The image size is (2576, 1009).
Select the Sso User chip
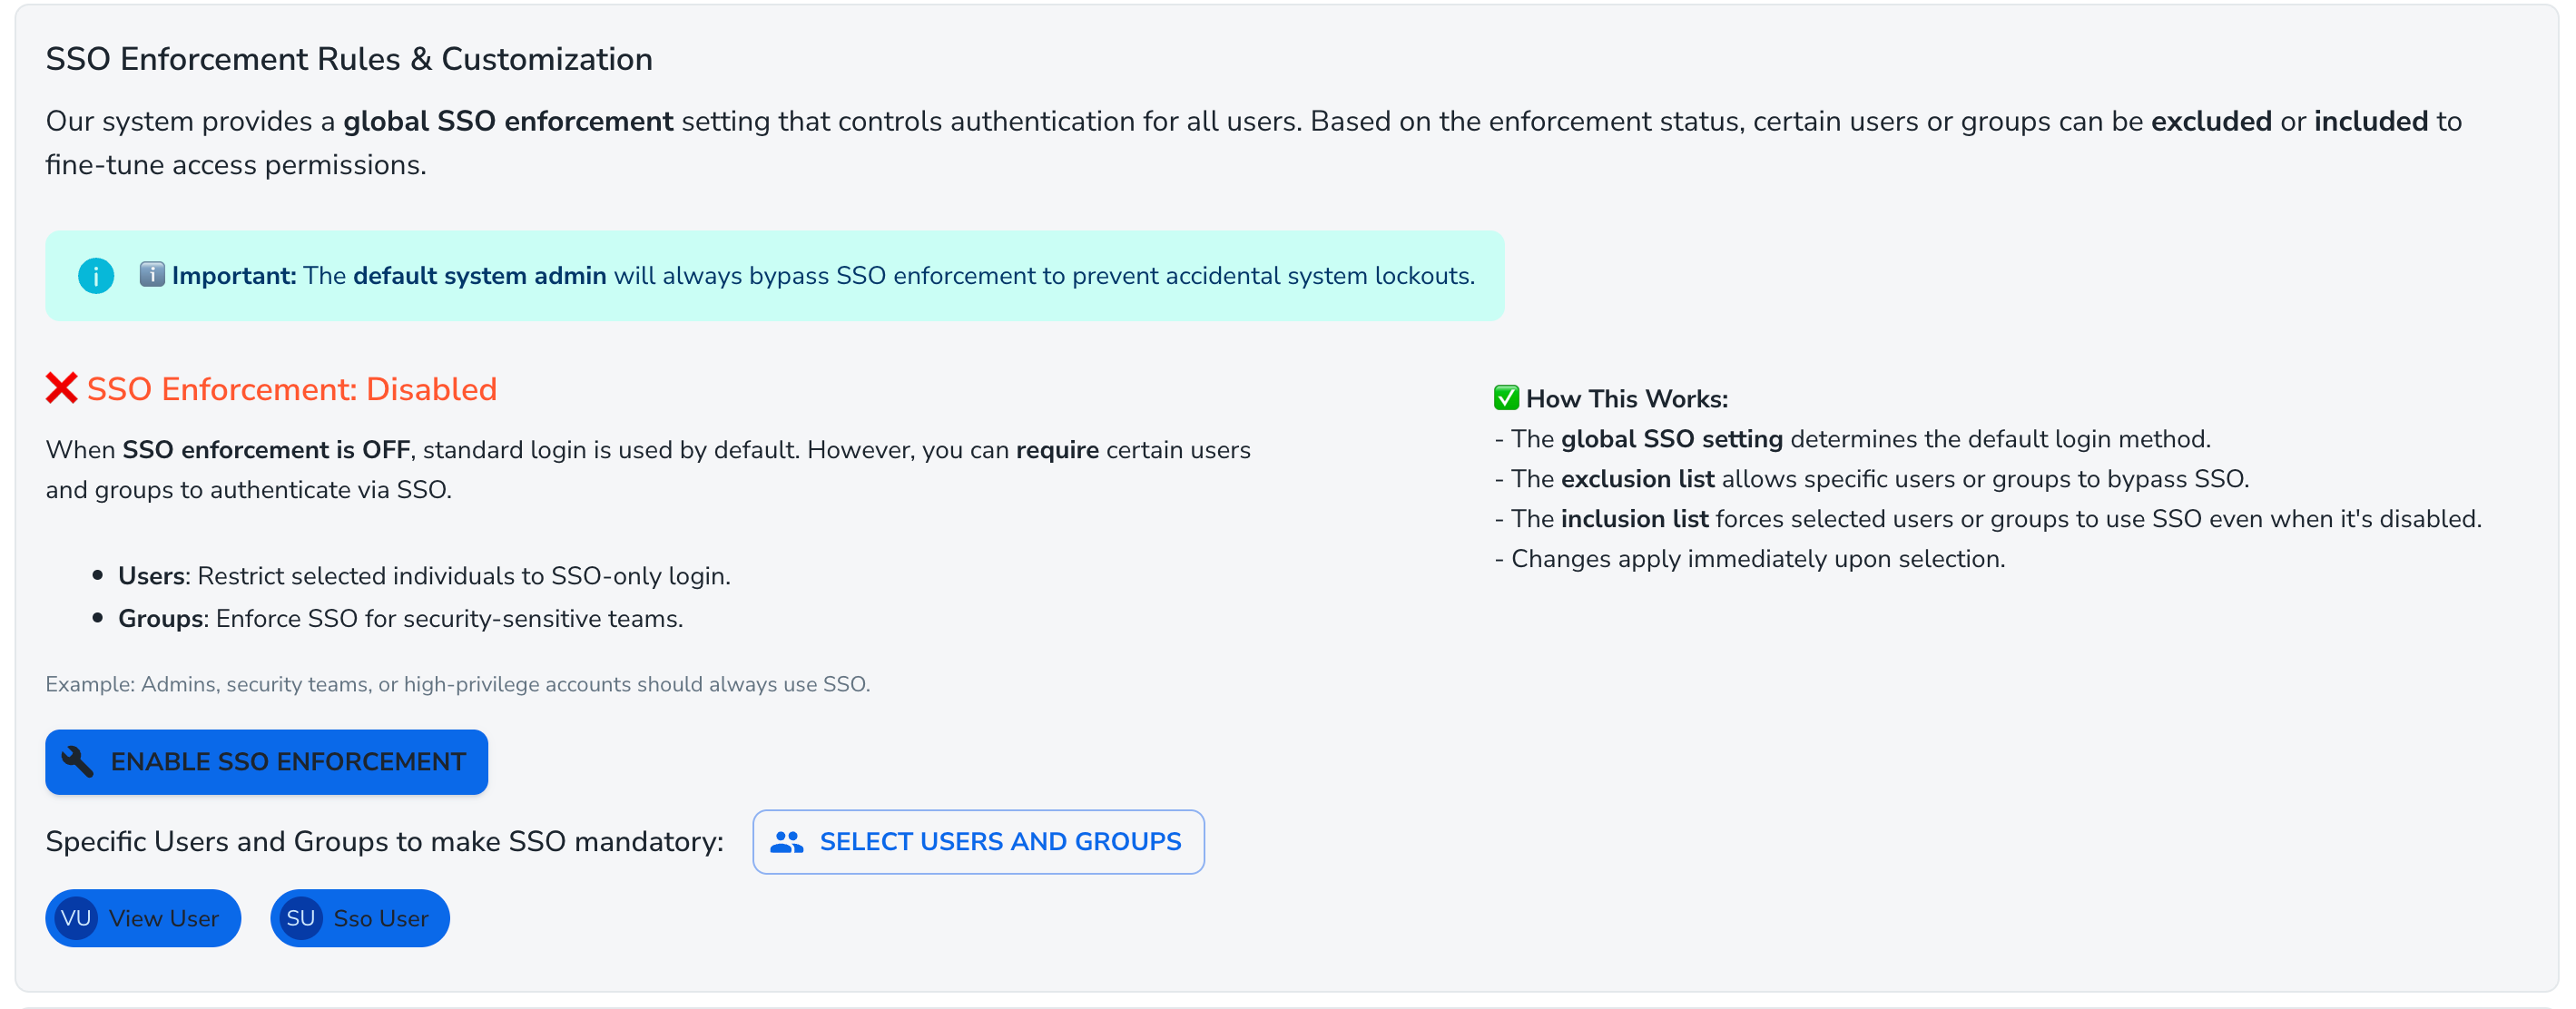point(380,918)
